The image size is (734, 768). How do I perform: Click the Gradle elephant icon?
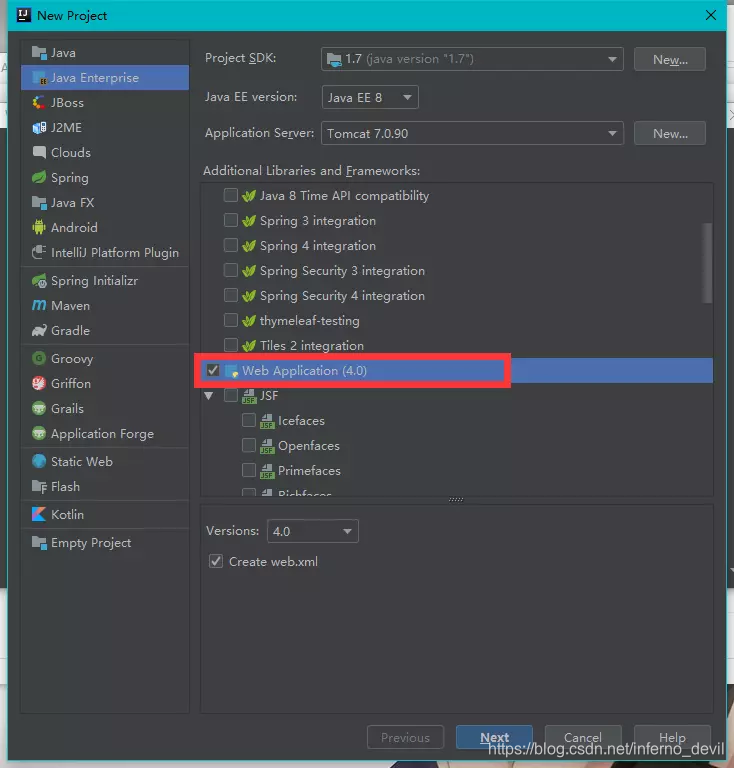point(39,331)
